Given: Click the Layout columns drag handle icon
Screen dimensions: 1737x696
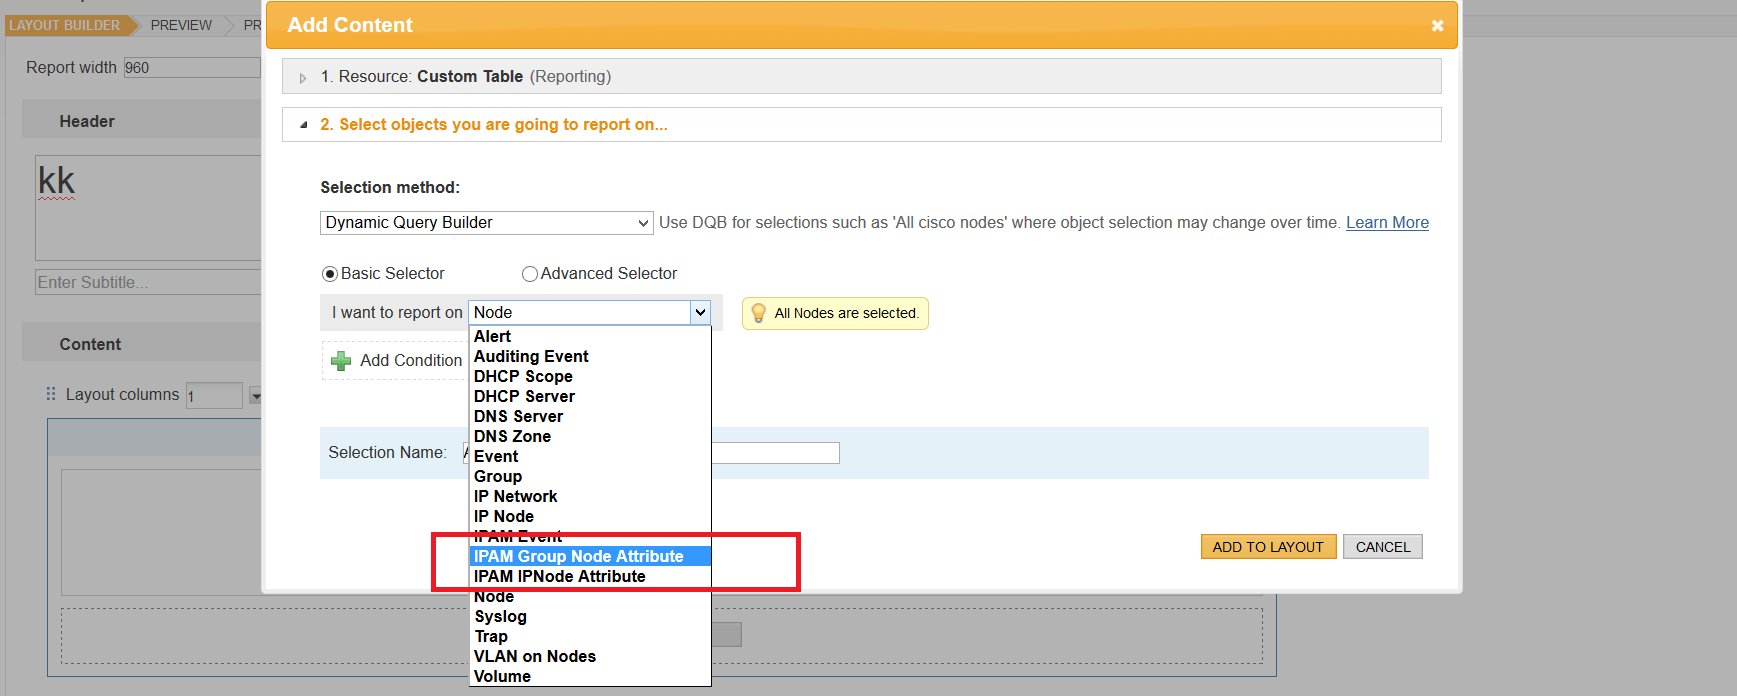Looking at the screenshot, I should 51,394.
